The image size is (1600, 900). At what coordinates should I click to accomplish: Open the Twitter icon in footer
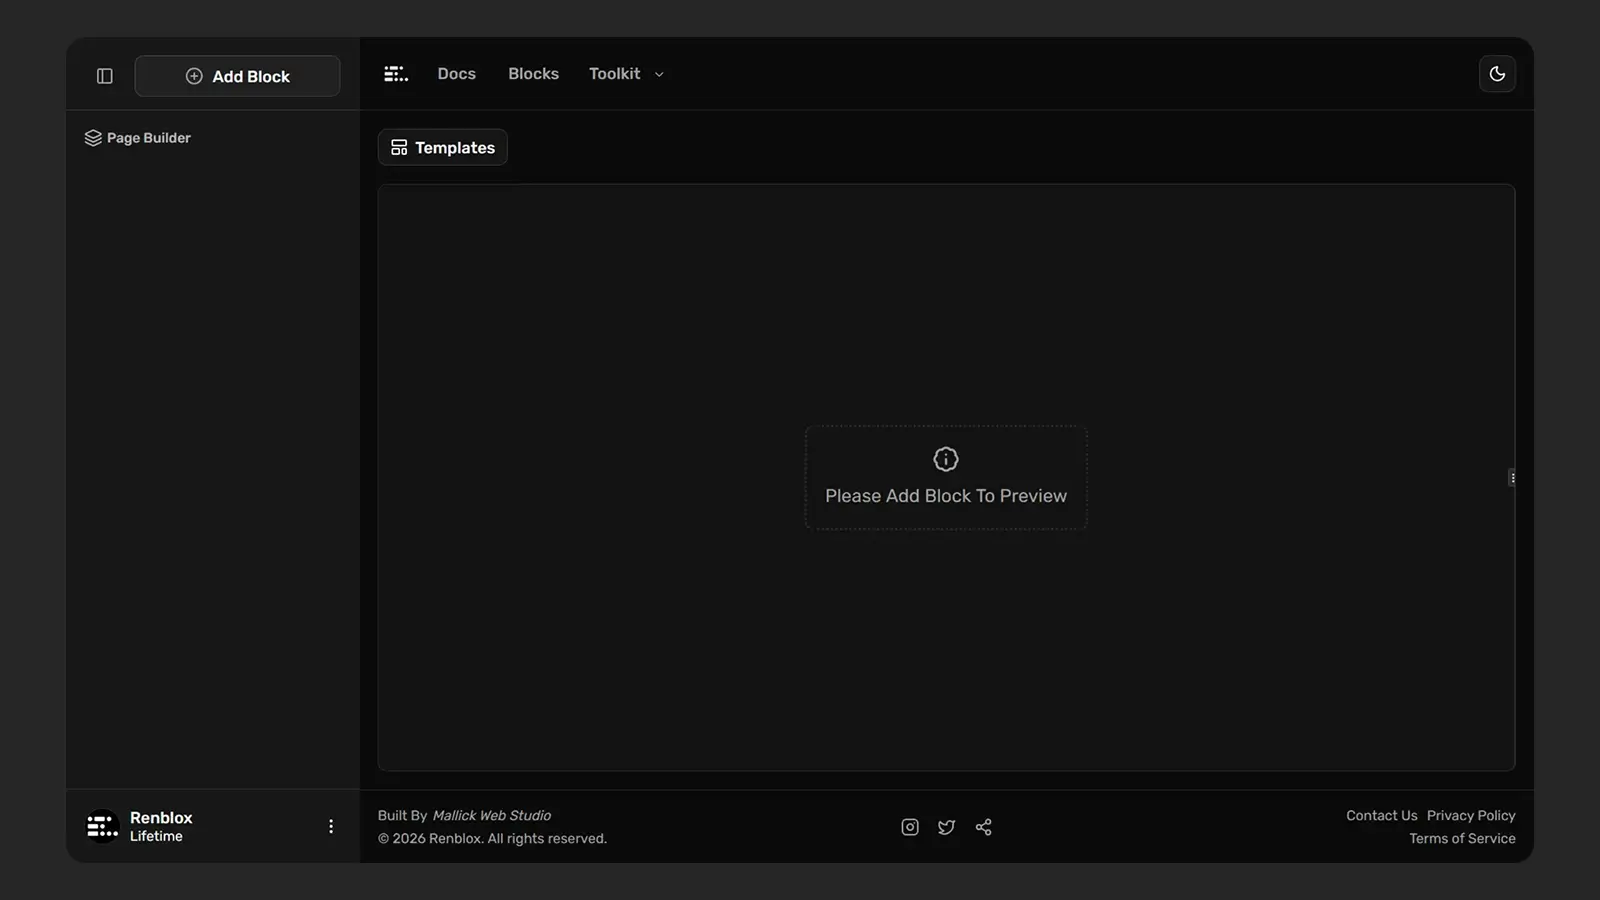tap(946, 827)
